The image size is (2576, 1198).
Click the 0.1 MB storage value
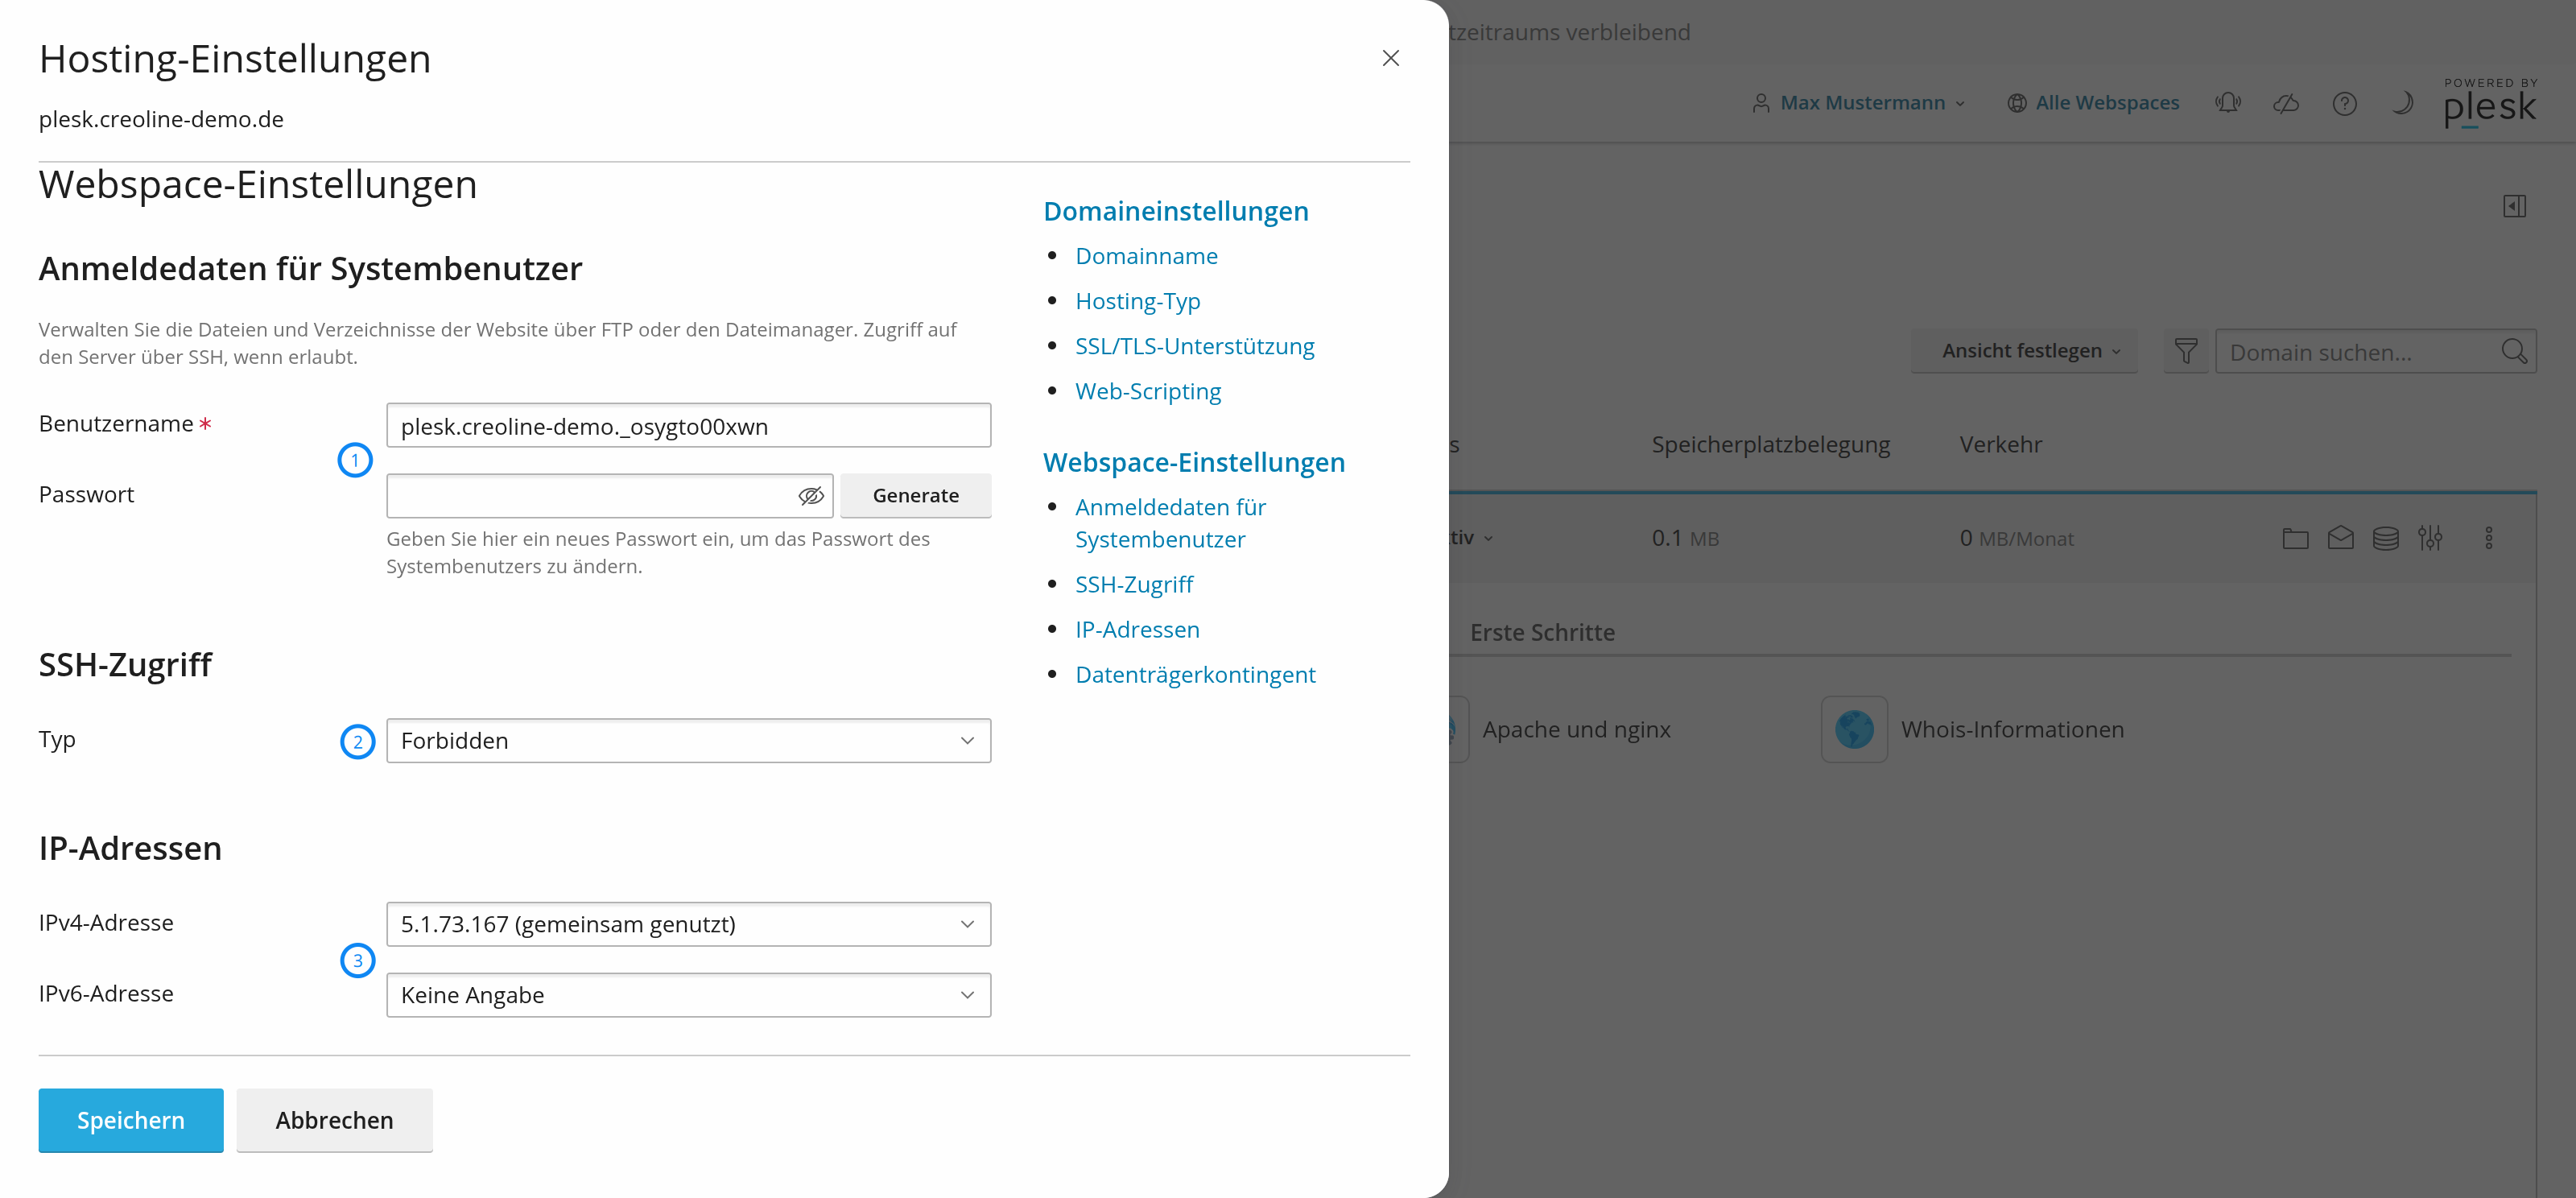[x=1685, y=538]
